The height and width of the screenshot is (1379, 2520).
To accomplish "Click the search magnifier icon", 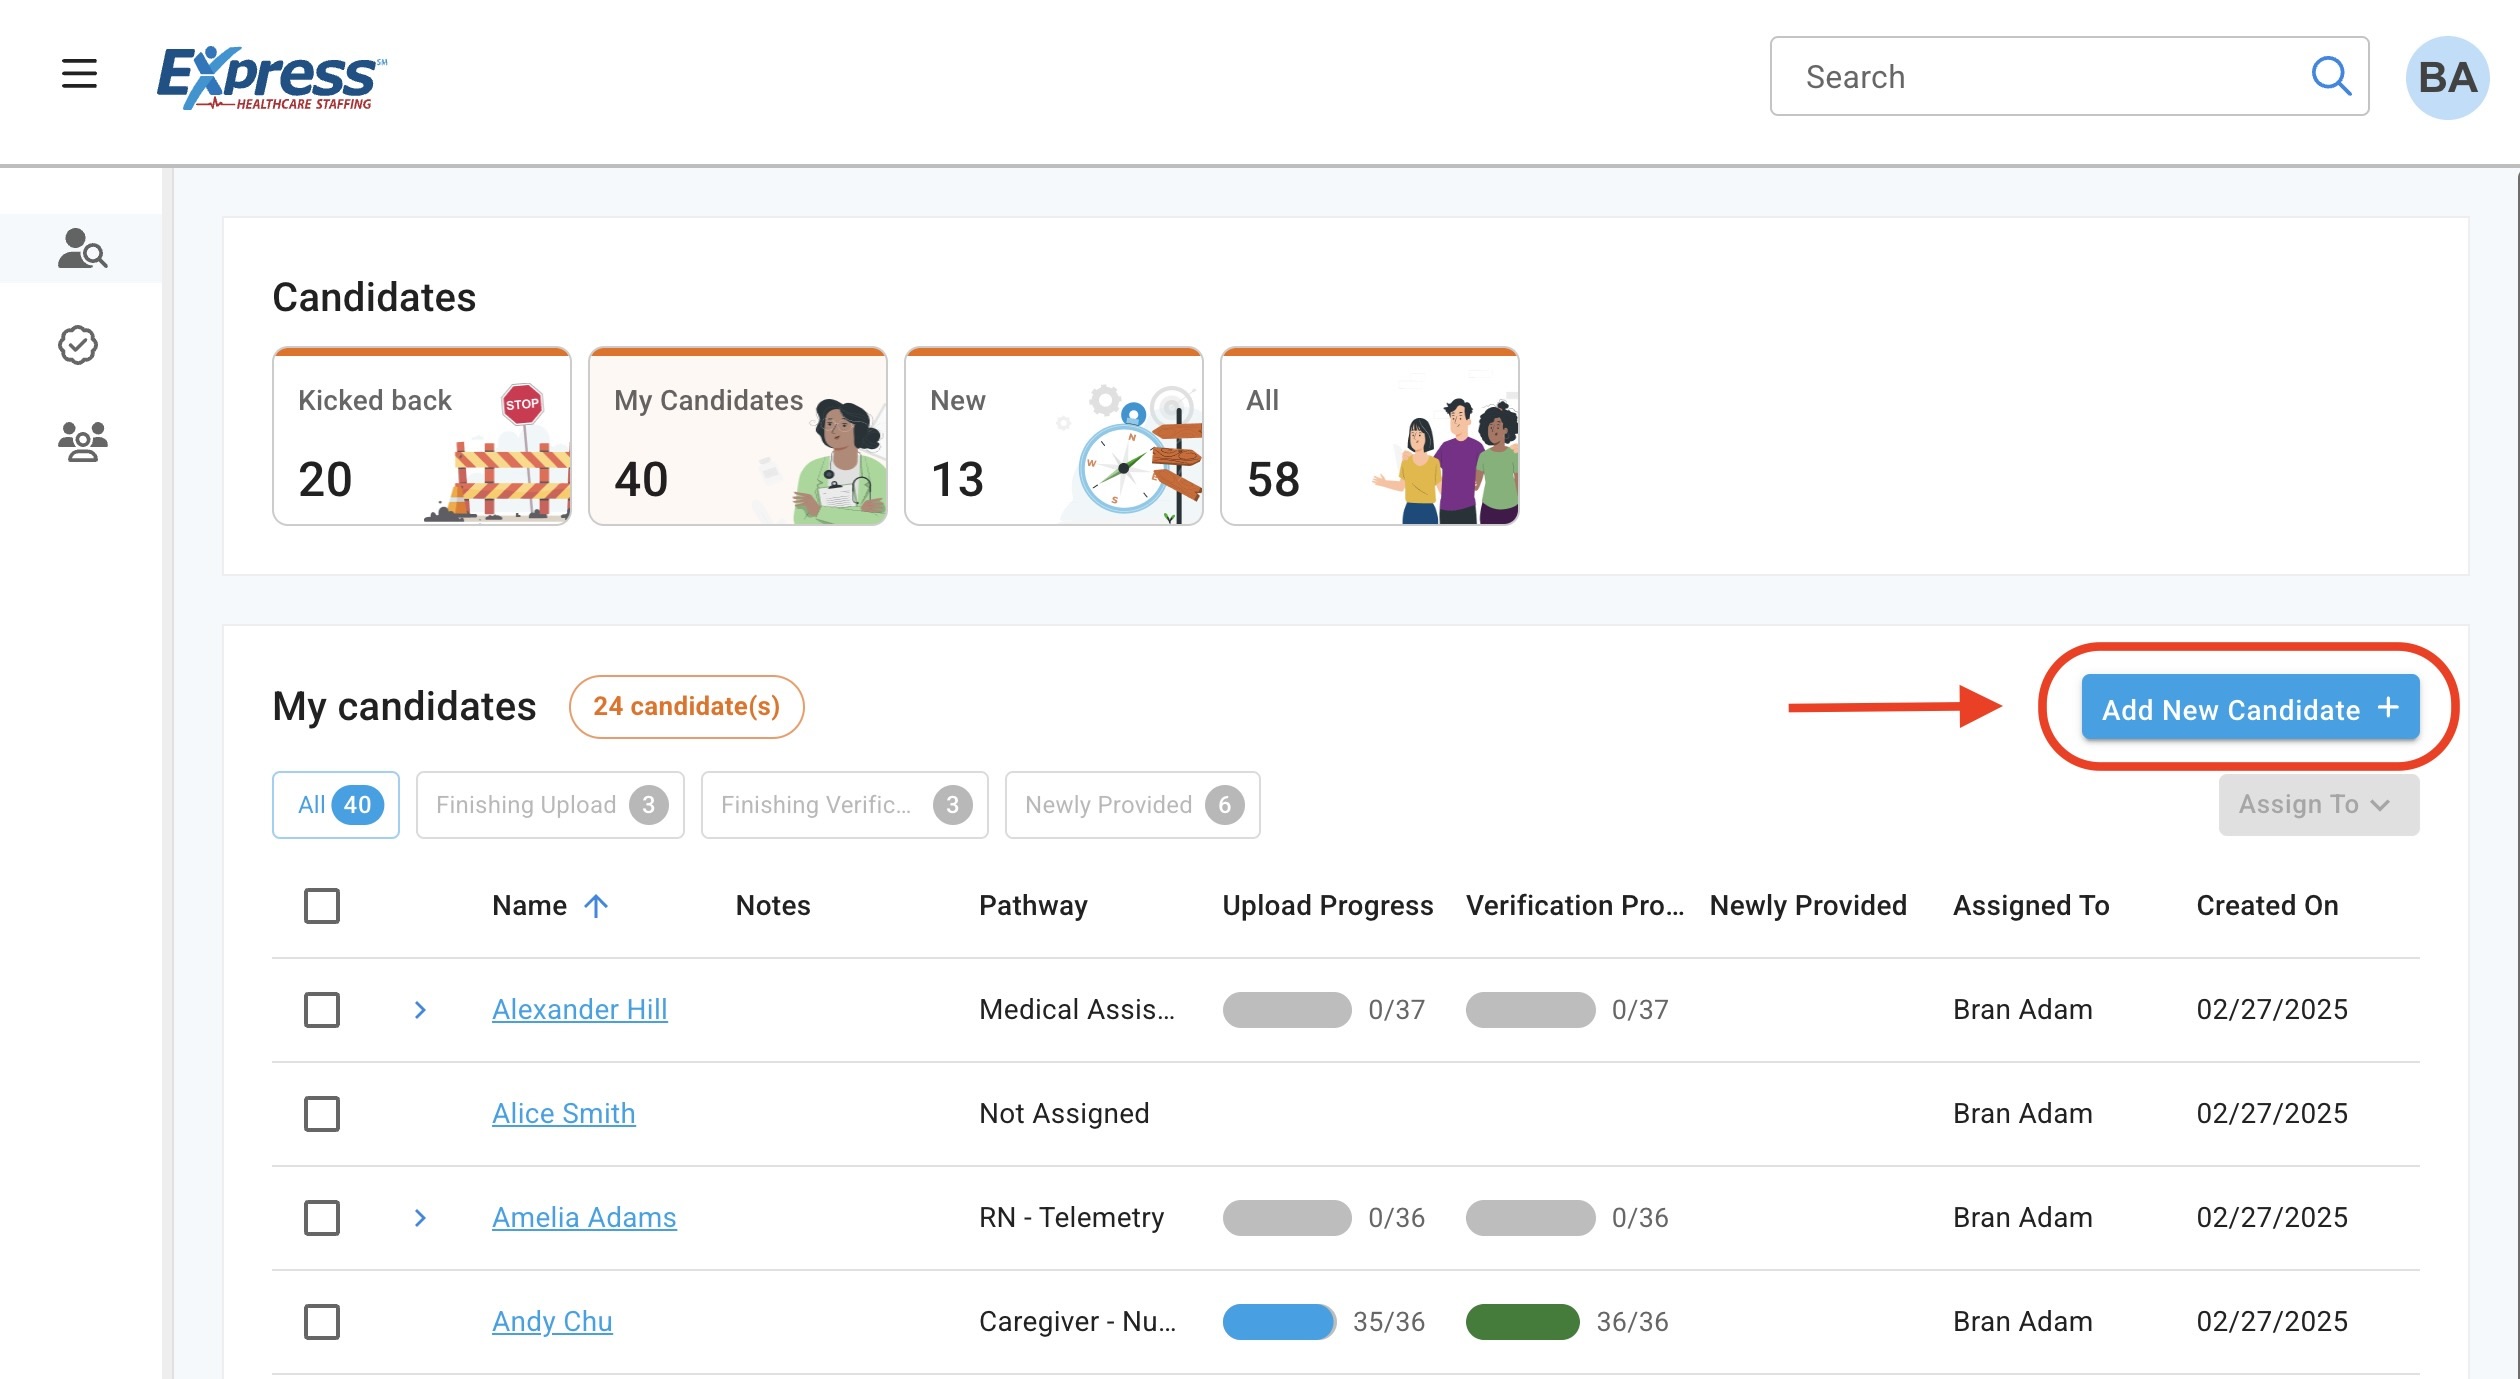I will coord(2331,76).
